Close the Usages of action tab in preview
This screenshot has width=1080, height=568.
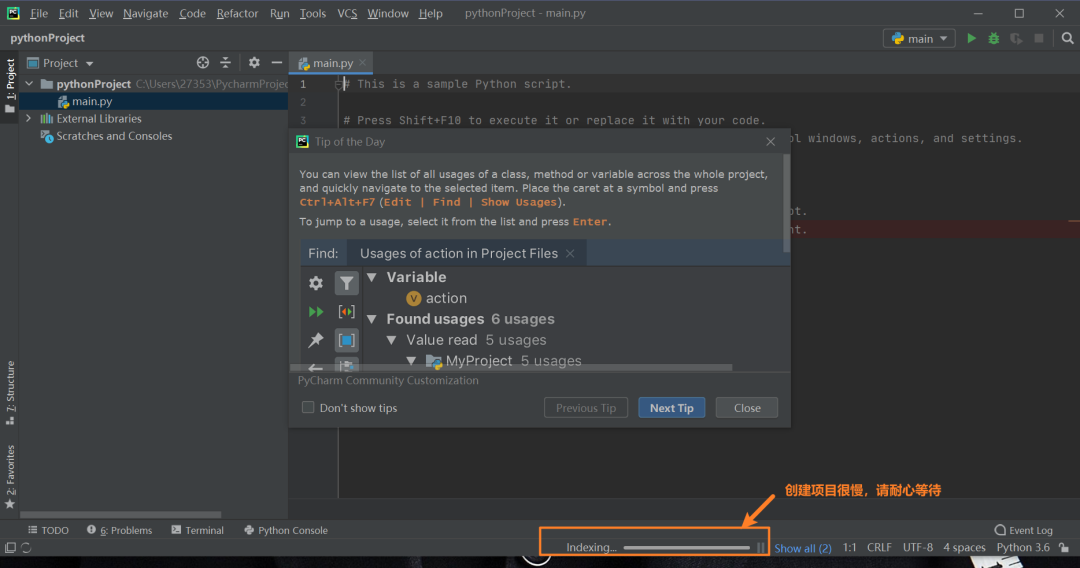(570, 253)
